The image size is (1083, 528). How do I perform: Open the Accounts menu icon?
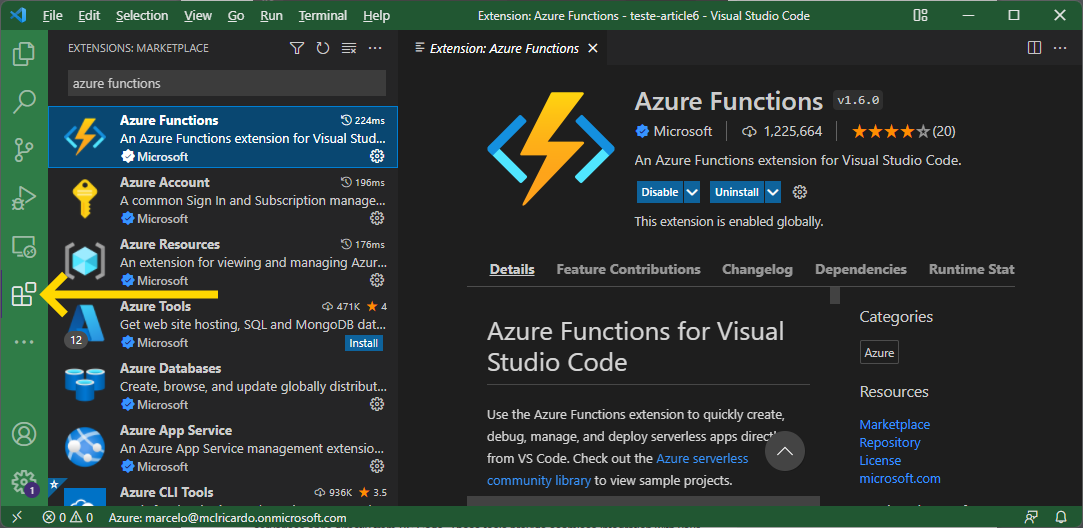coord(24,434)
